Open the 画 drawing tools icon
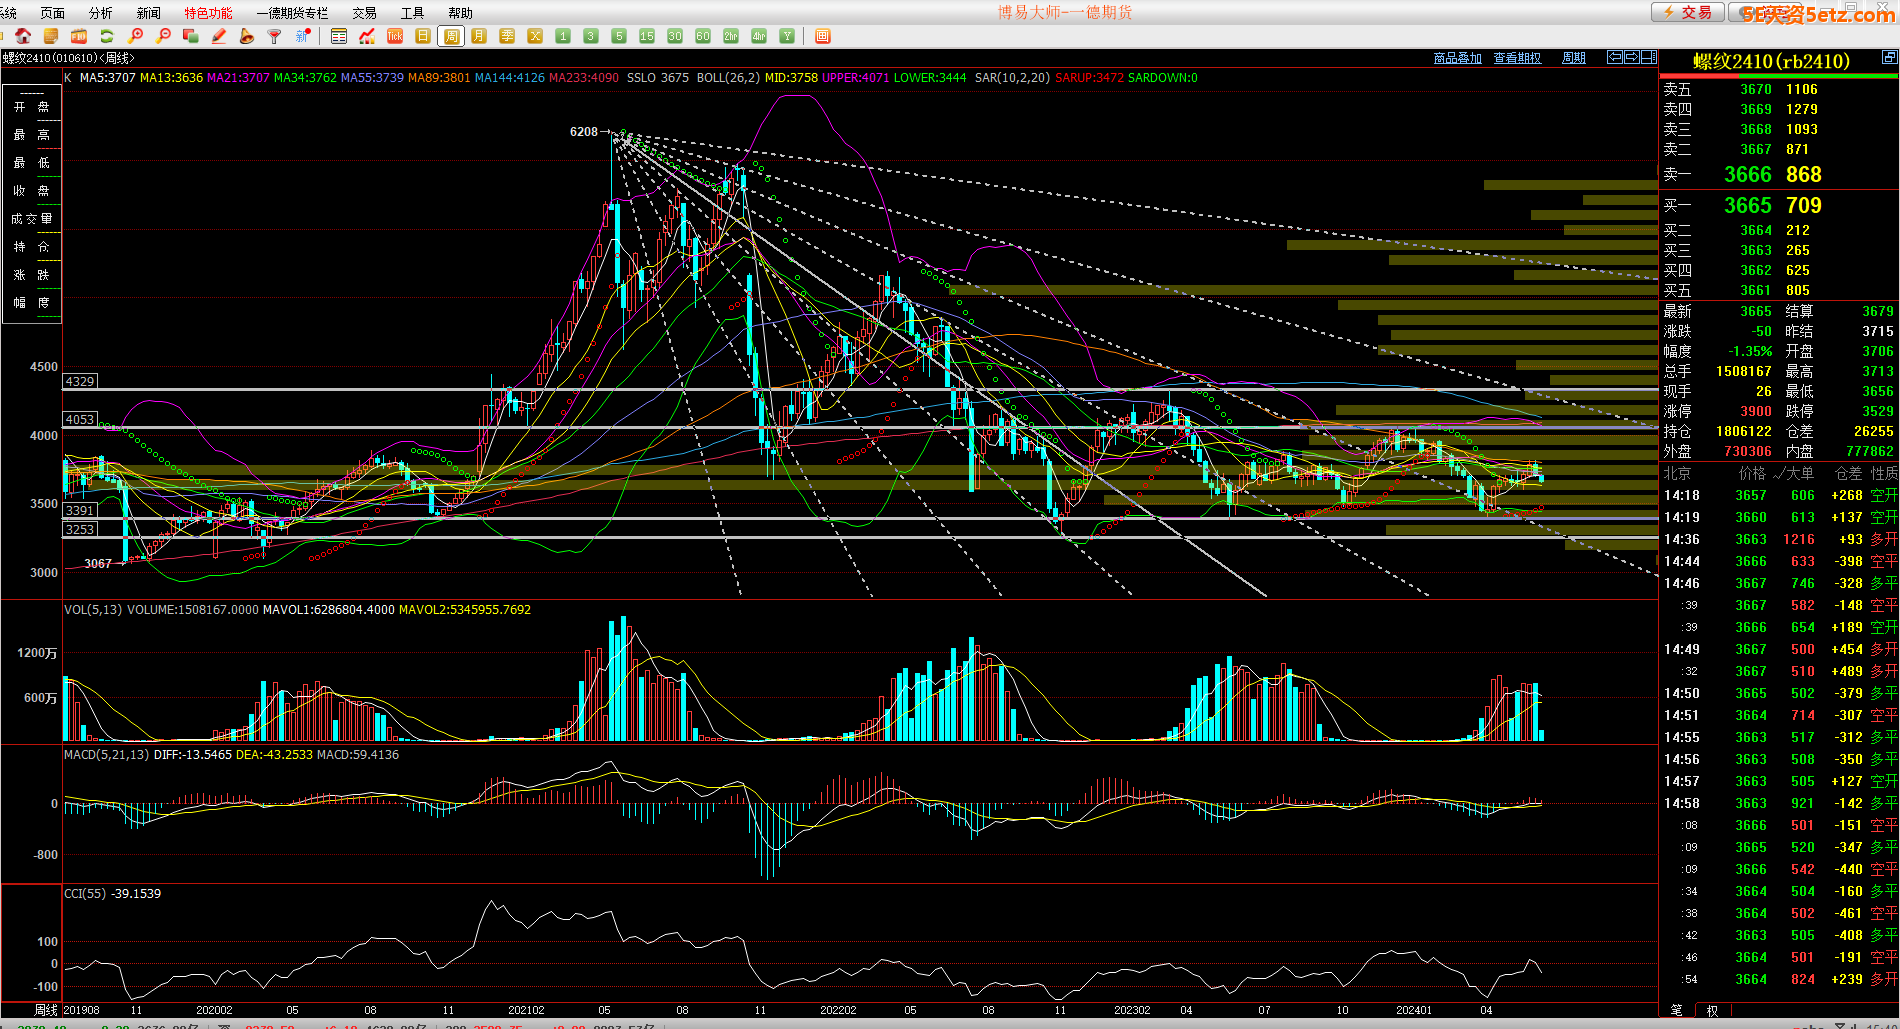The height and width of the screenshot is (1029, 1900). pos(823,36)
